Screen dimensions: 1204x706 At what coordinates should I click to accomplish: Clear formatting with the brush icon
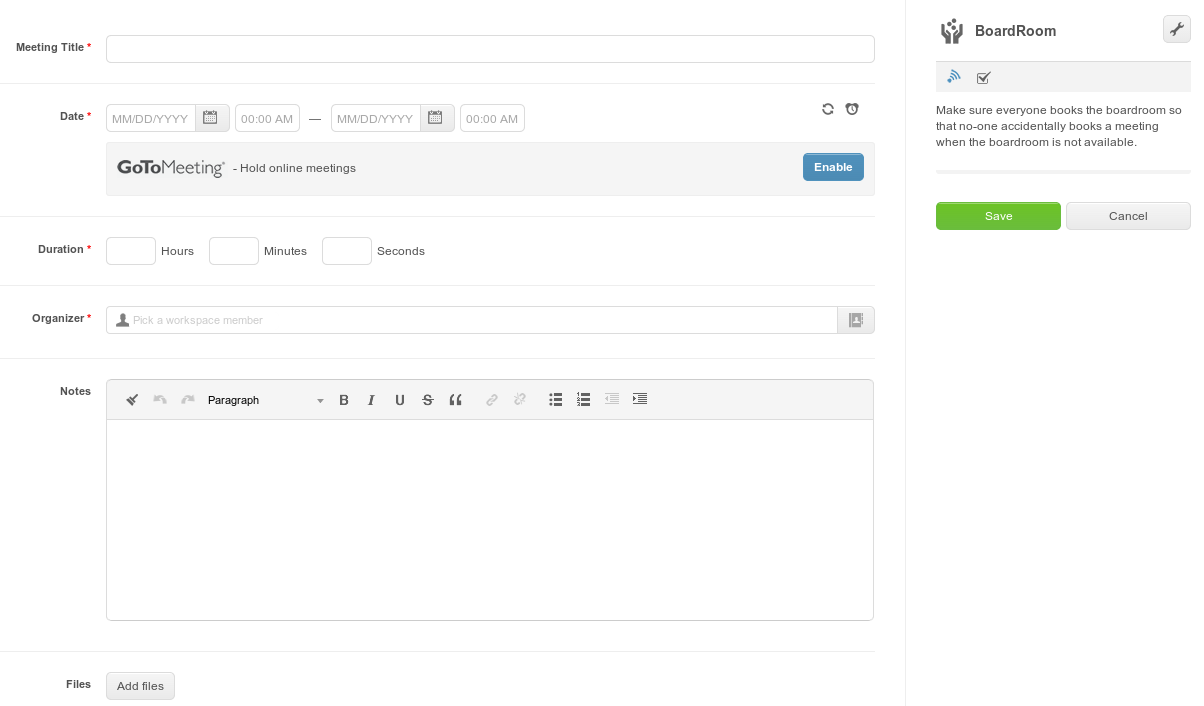tap(132, 400)
